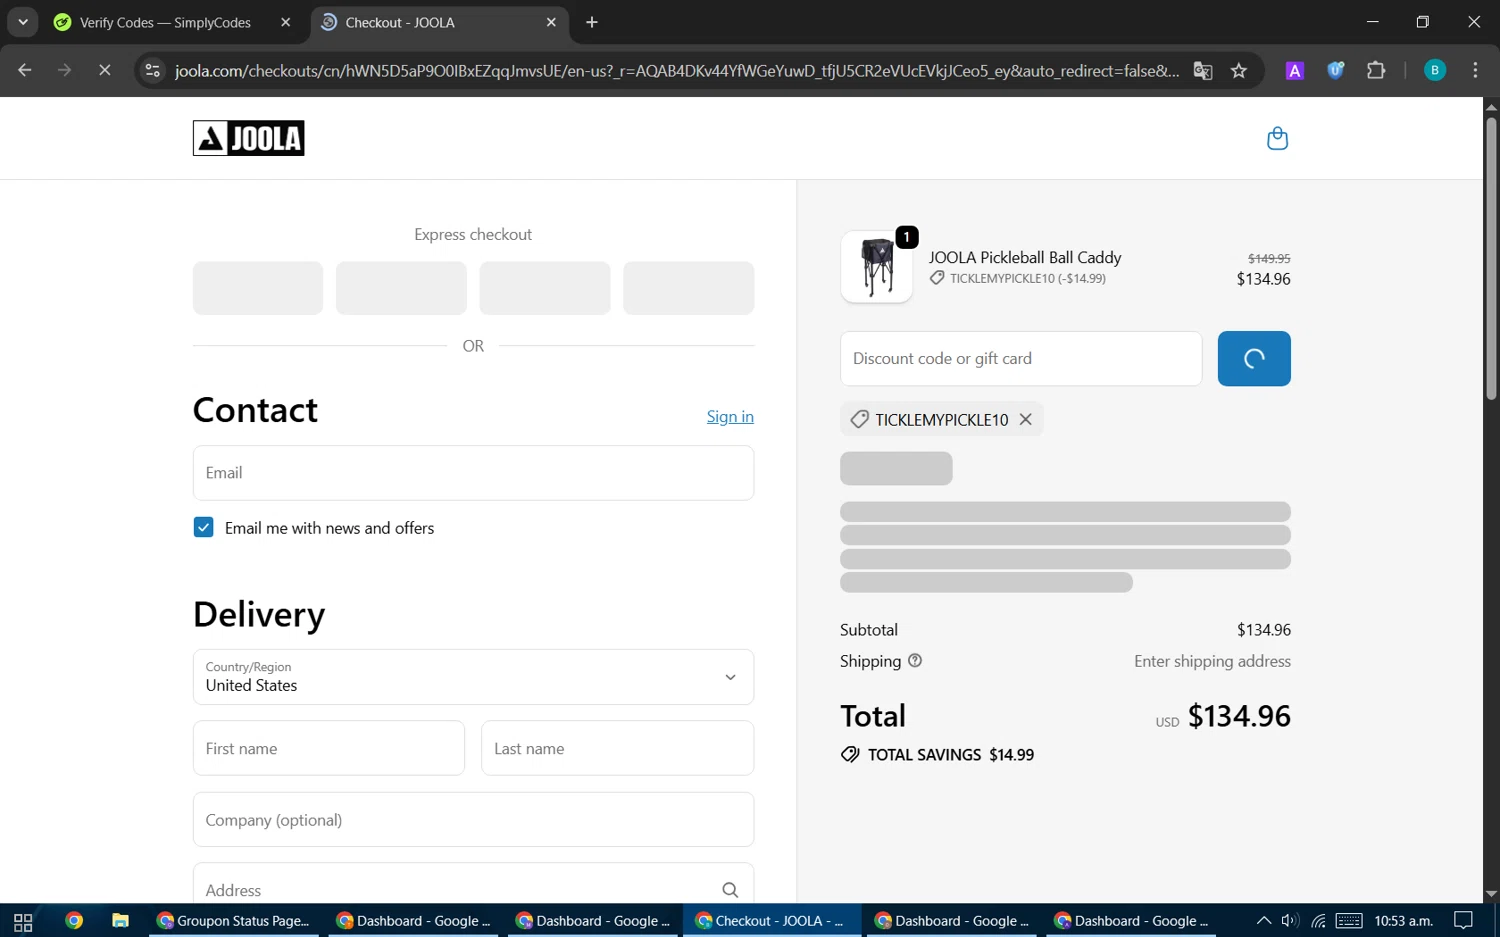
Task: Close the Checkout JOOLA tab
Action: coord(551,22)
